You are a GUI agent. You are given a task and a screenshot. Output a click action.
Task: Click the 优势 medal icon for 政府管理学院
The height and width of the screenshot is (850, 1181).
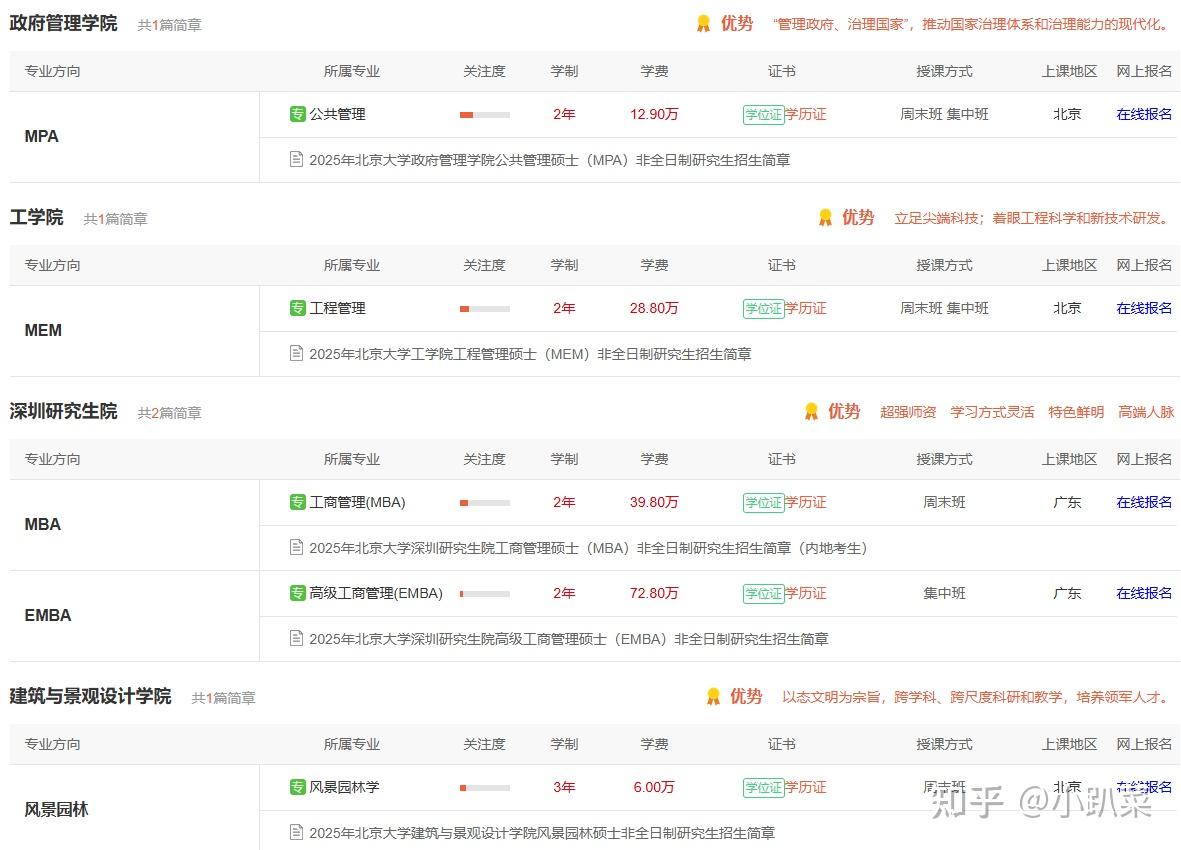703,23
